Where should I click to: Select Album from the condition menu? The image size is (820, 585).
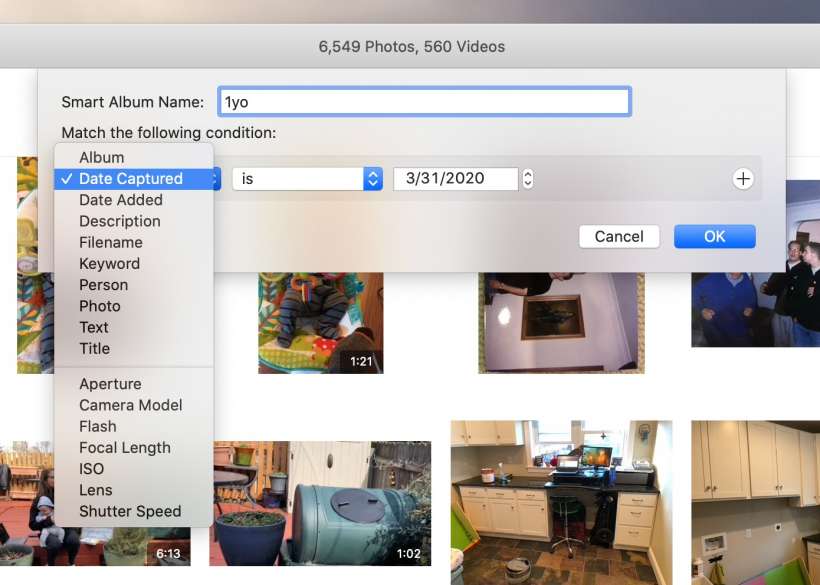pyautogui.click(x=102, y=157)
